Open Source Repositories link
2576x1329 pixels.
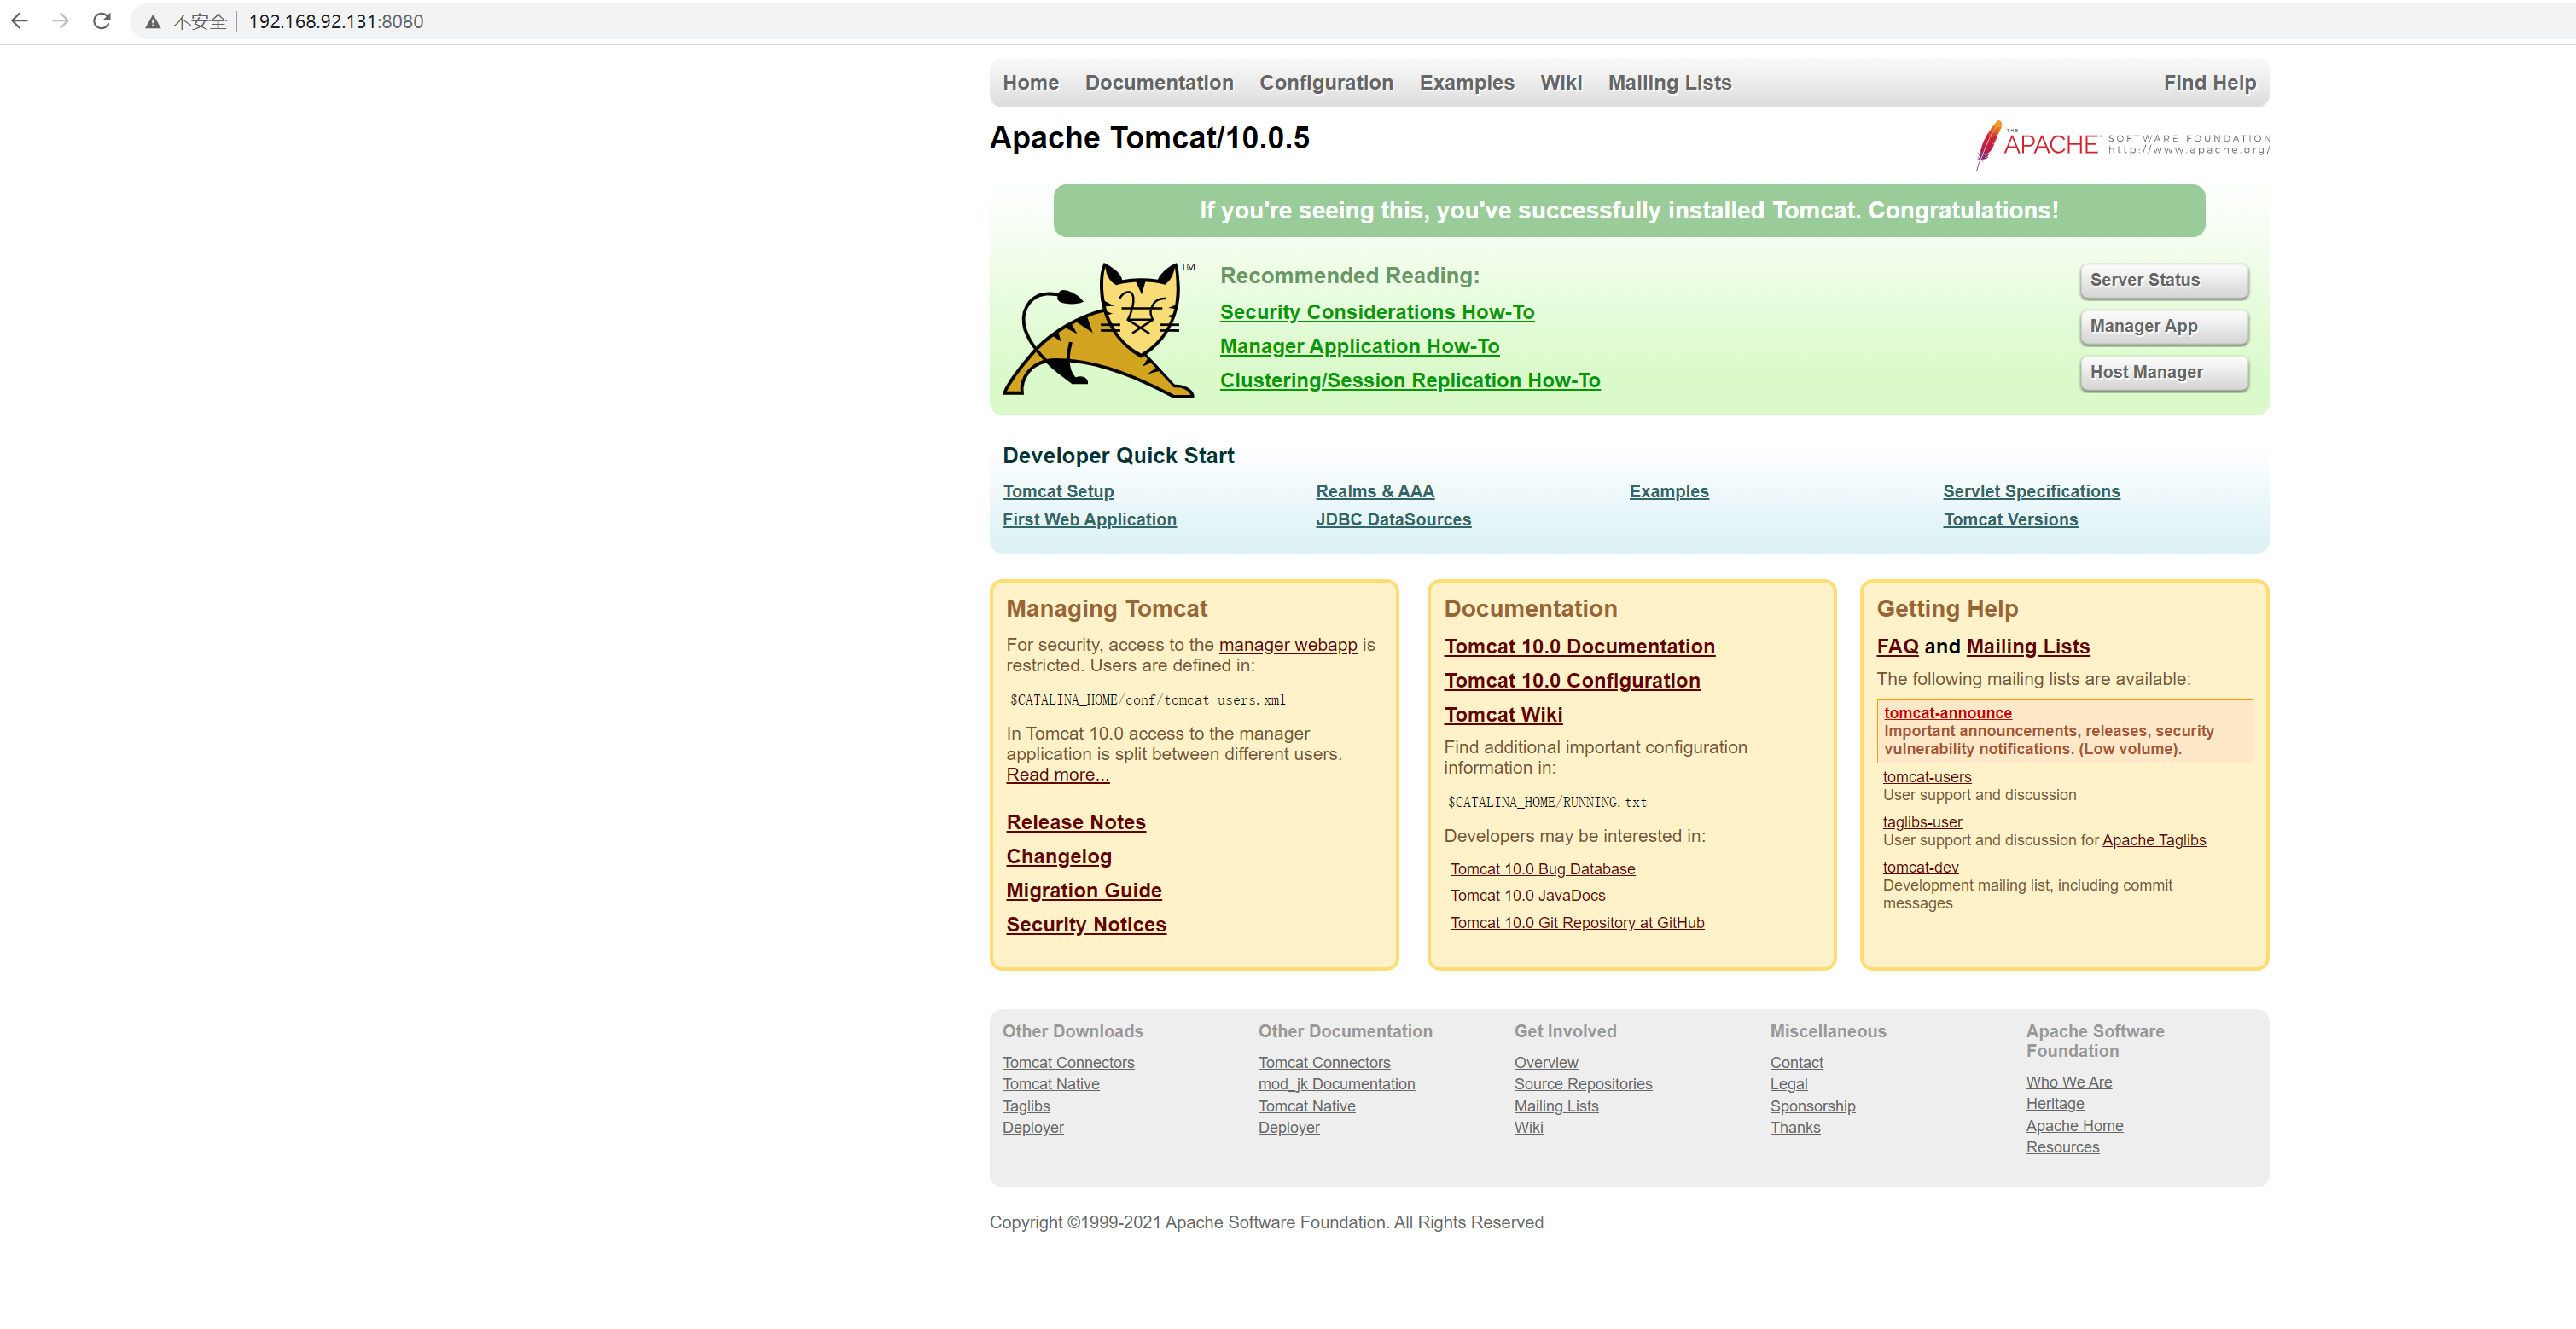click(1583, 1084)
